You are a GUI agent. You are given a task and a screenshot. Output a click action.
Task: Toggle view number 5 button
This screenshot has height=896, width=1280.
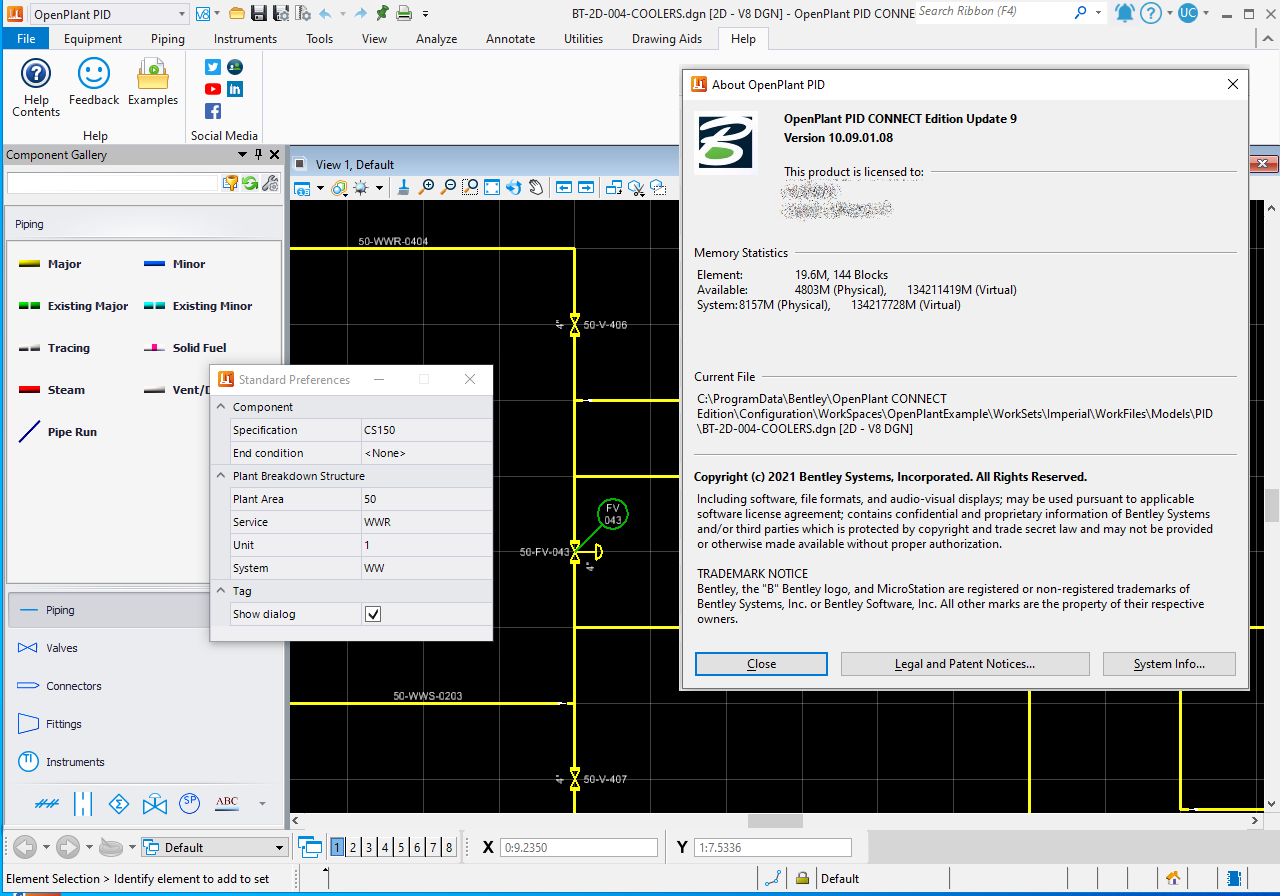coord(402,847)
